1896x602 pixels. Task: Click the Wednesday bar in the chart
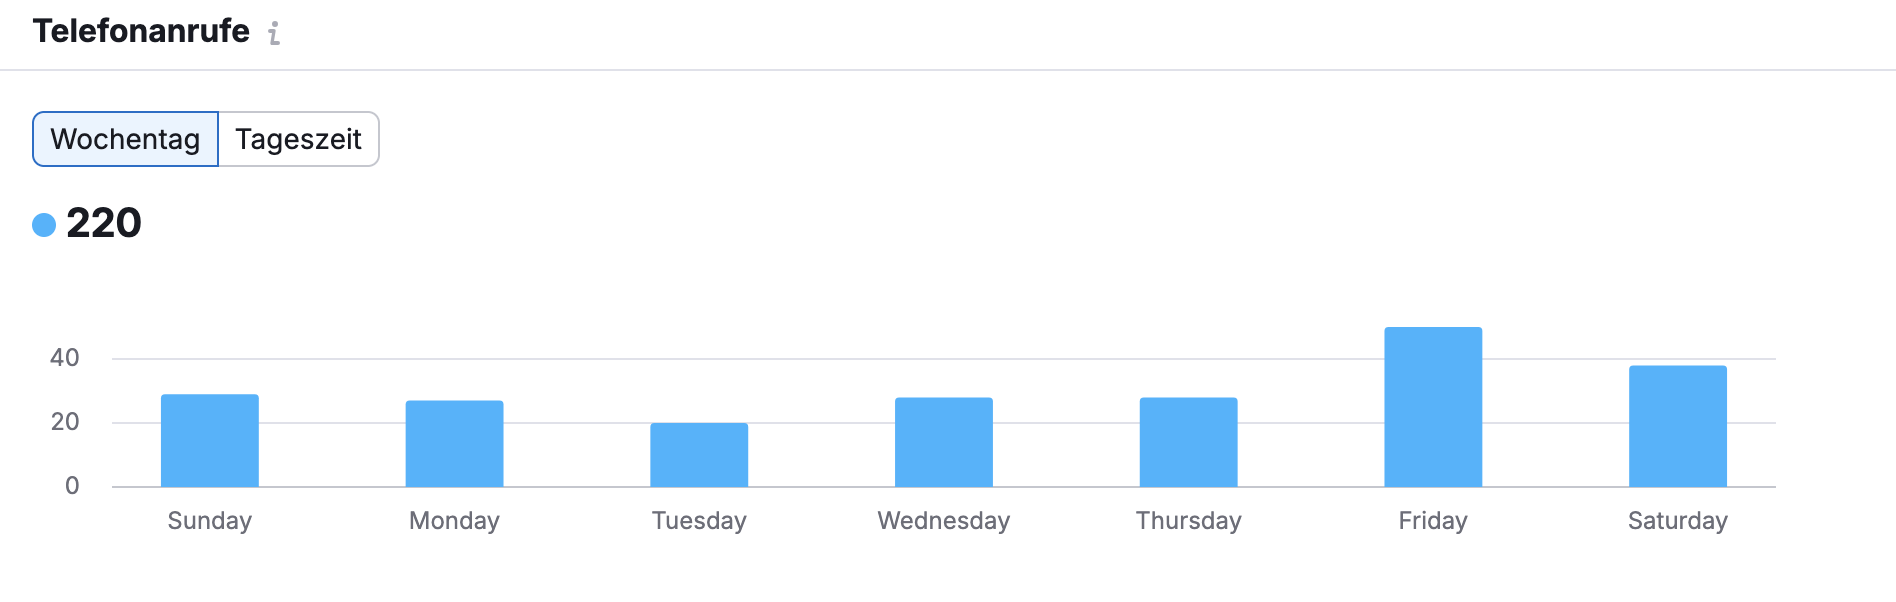pos(944,442)
